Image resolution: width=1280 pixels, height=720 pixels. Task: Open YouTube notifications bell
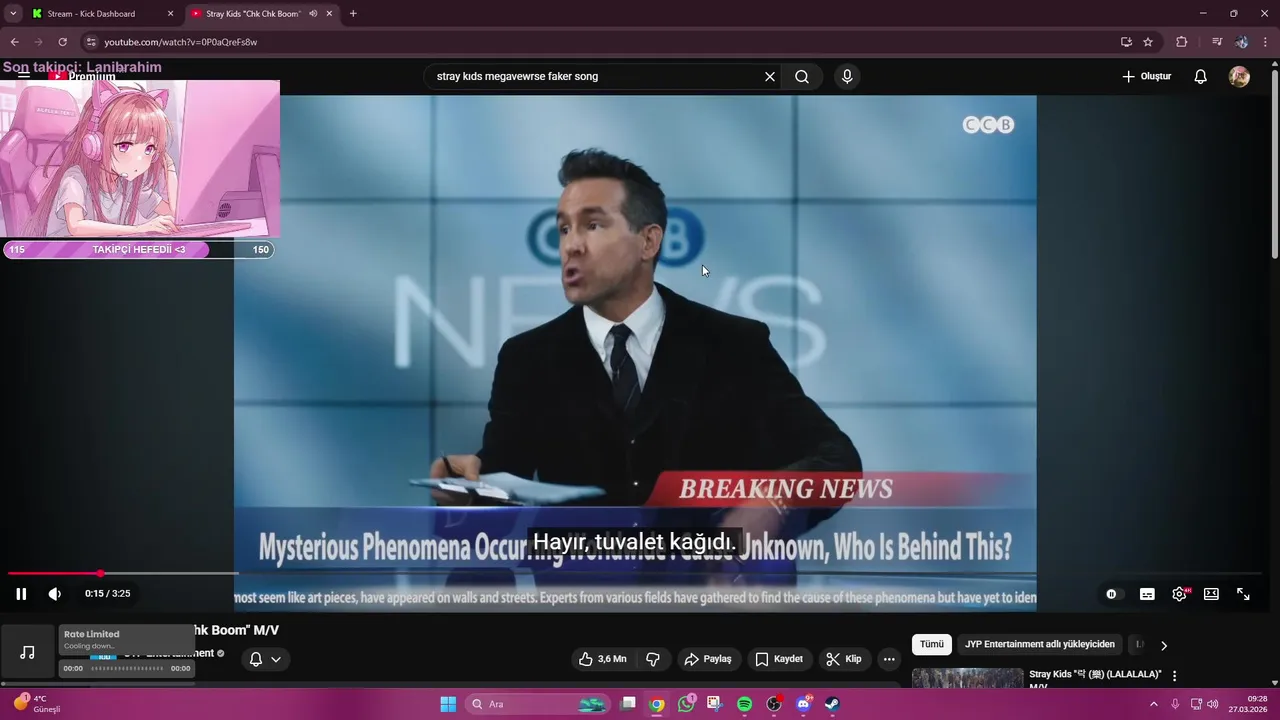[x=1201, y=77]
